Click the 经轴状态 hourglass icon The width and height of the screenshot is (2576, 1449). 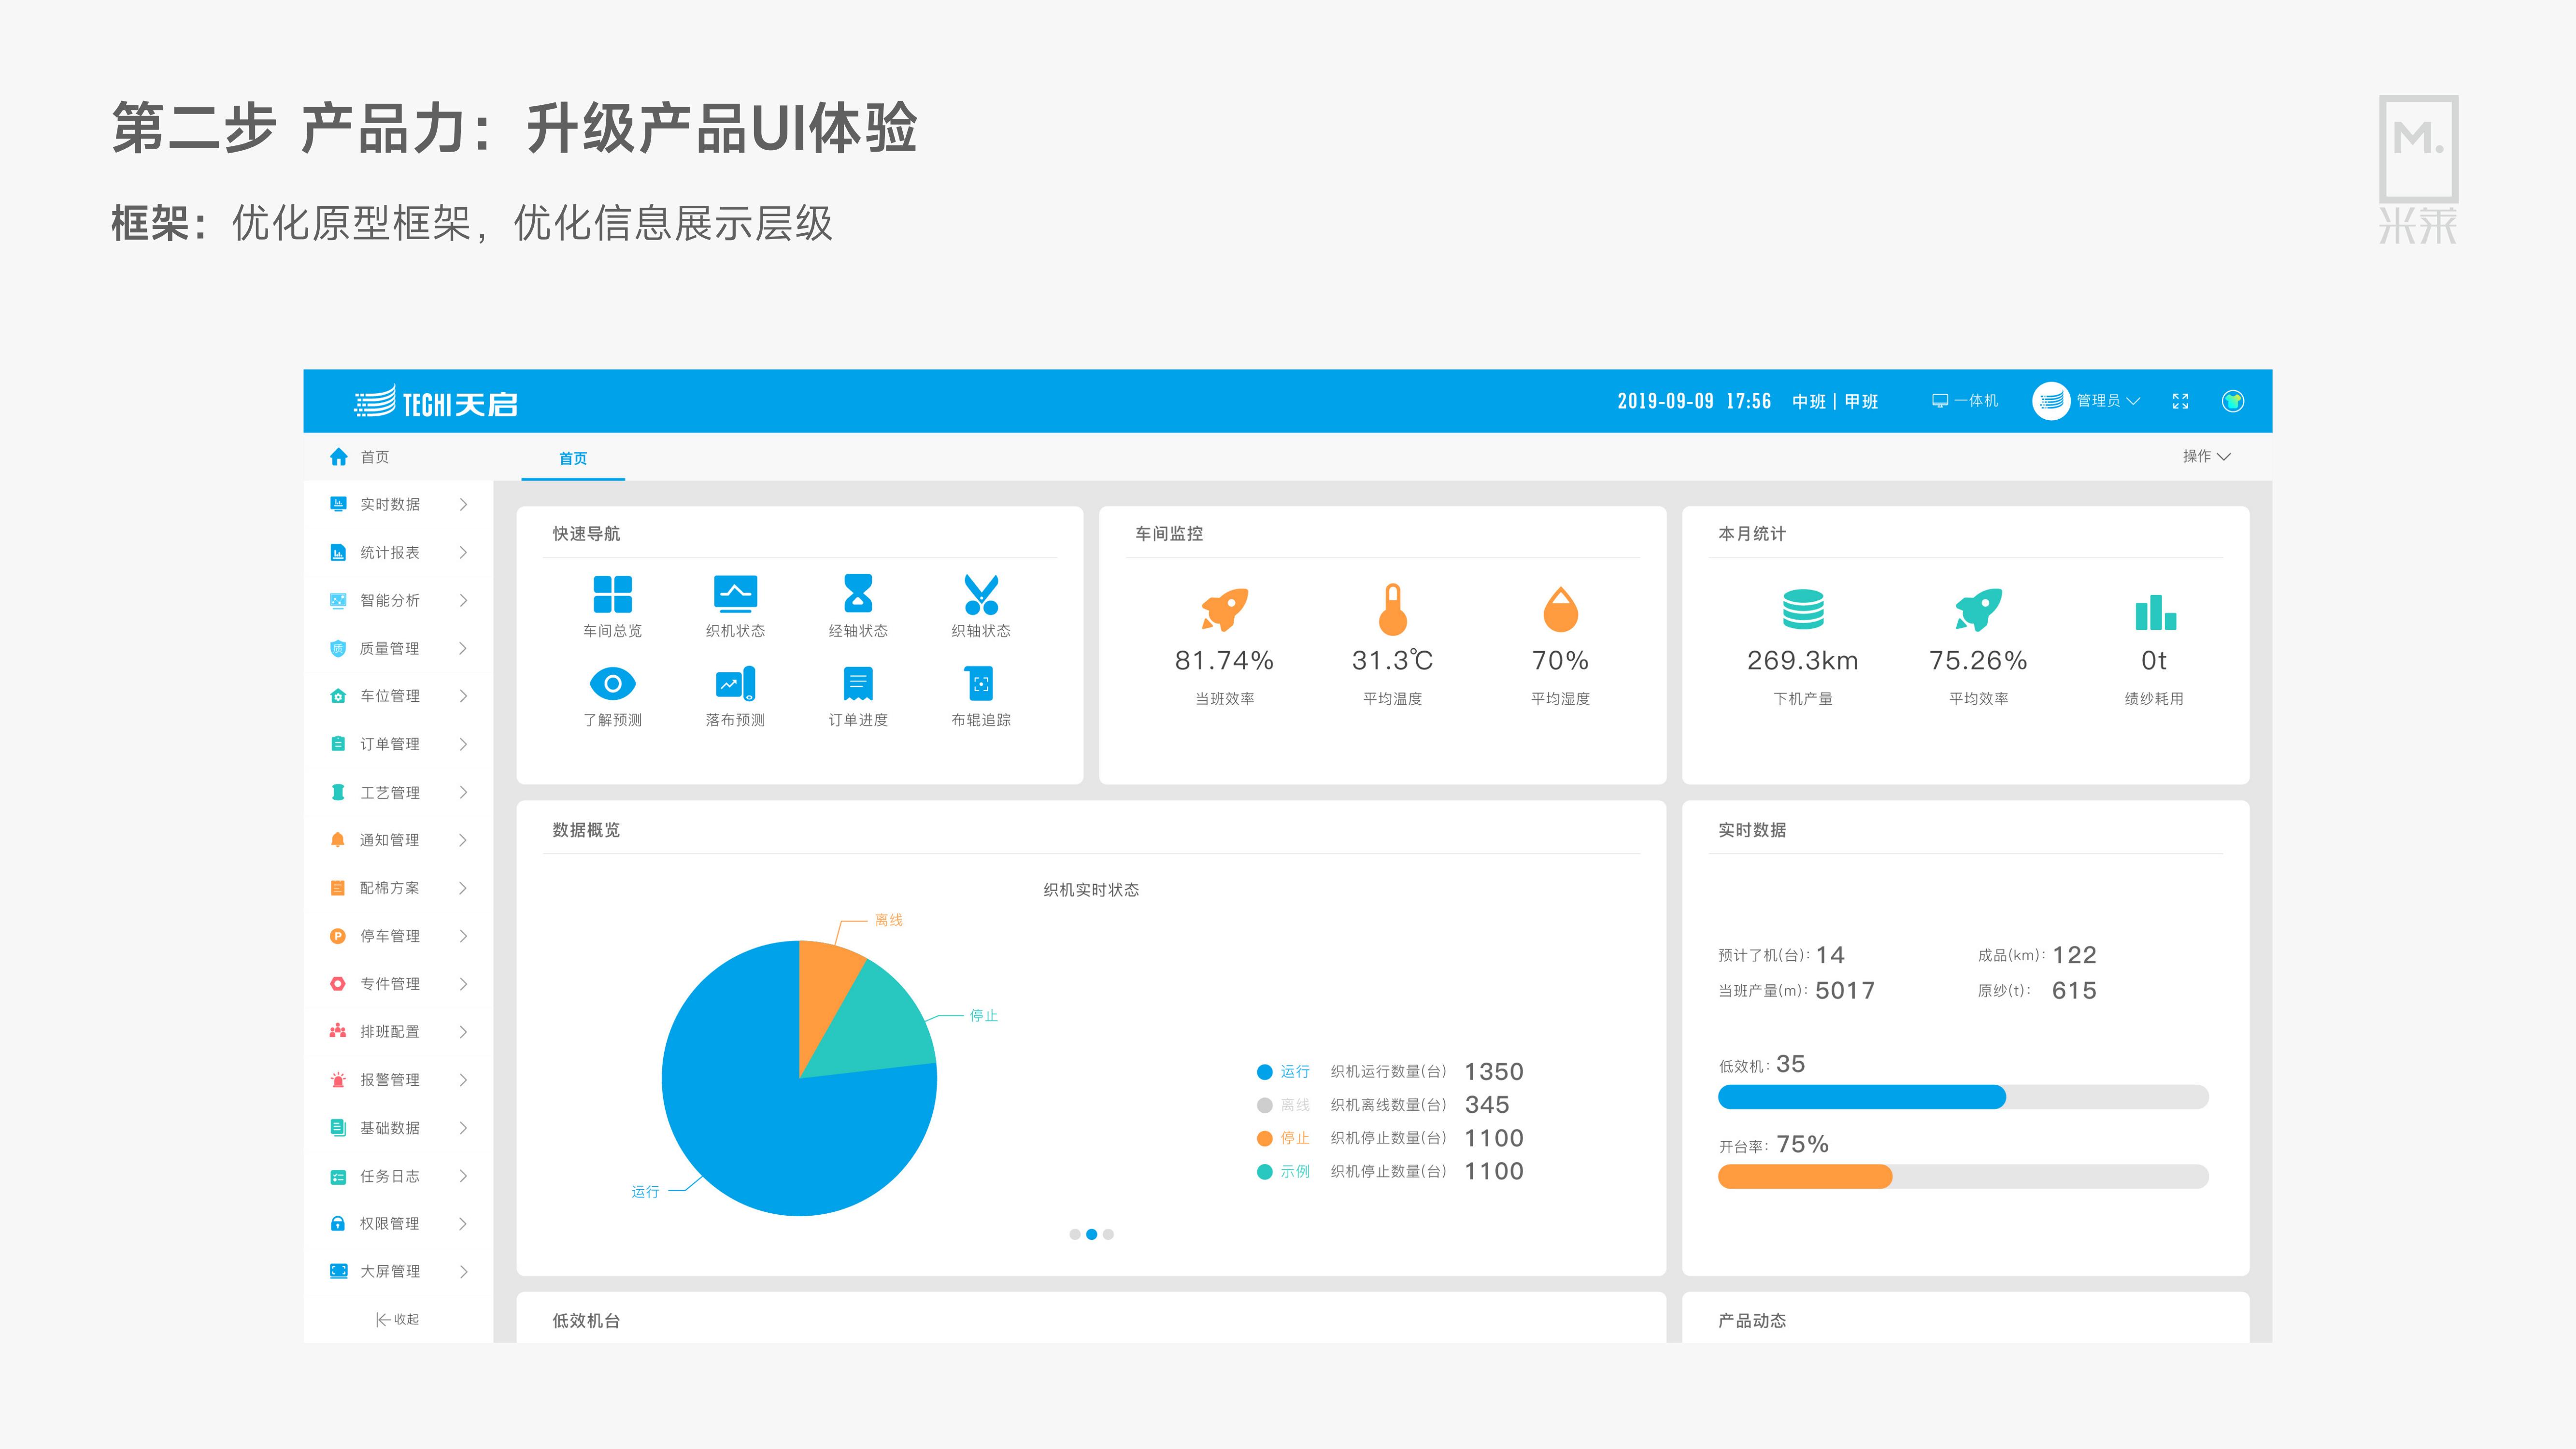tap(858, 593)
